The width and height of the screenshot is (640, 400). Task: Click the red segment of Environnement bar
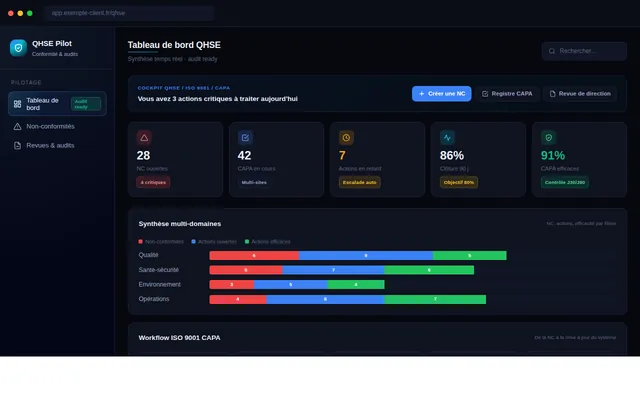coord(231,284)
